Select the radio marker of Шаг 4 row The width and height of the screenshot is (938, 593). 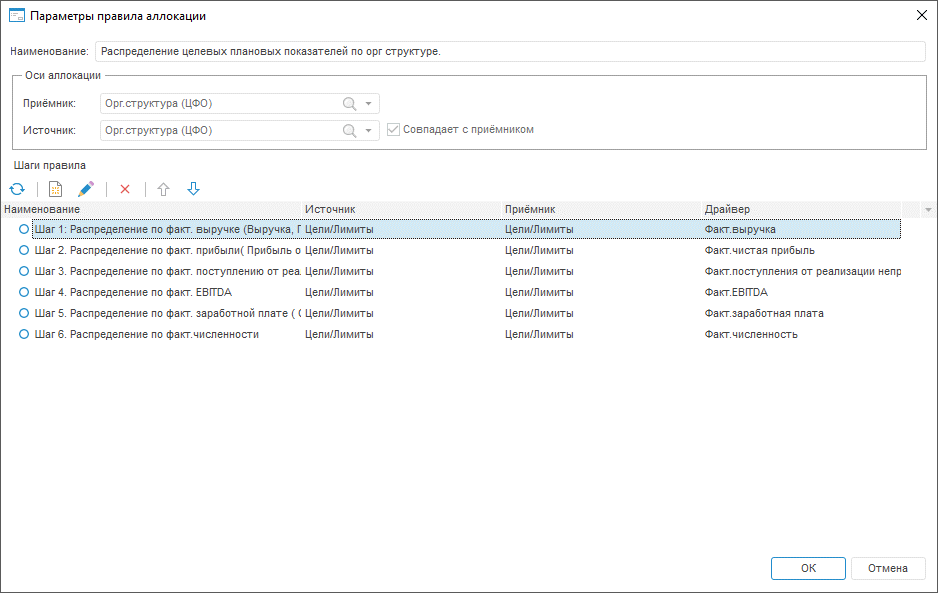point(24,293)
